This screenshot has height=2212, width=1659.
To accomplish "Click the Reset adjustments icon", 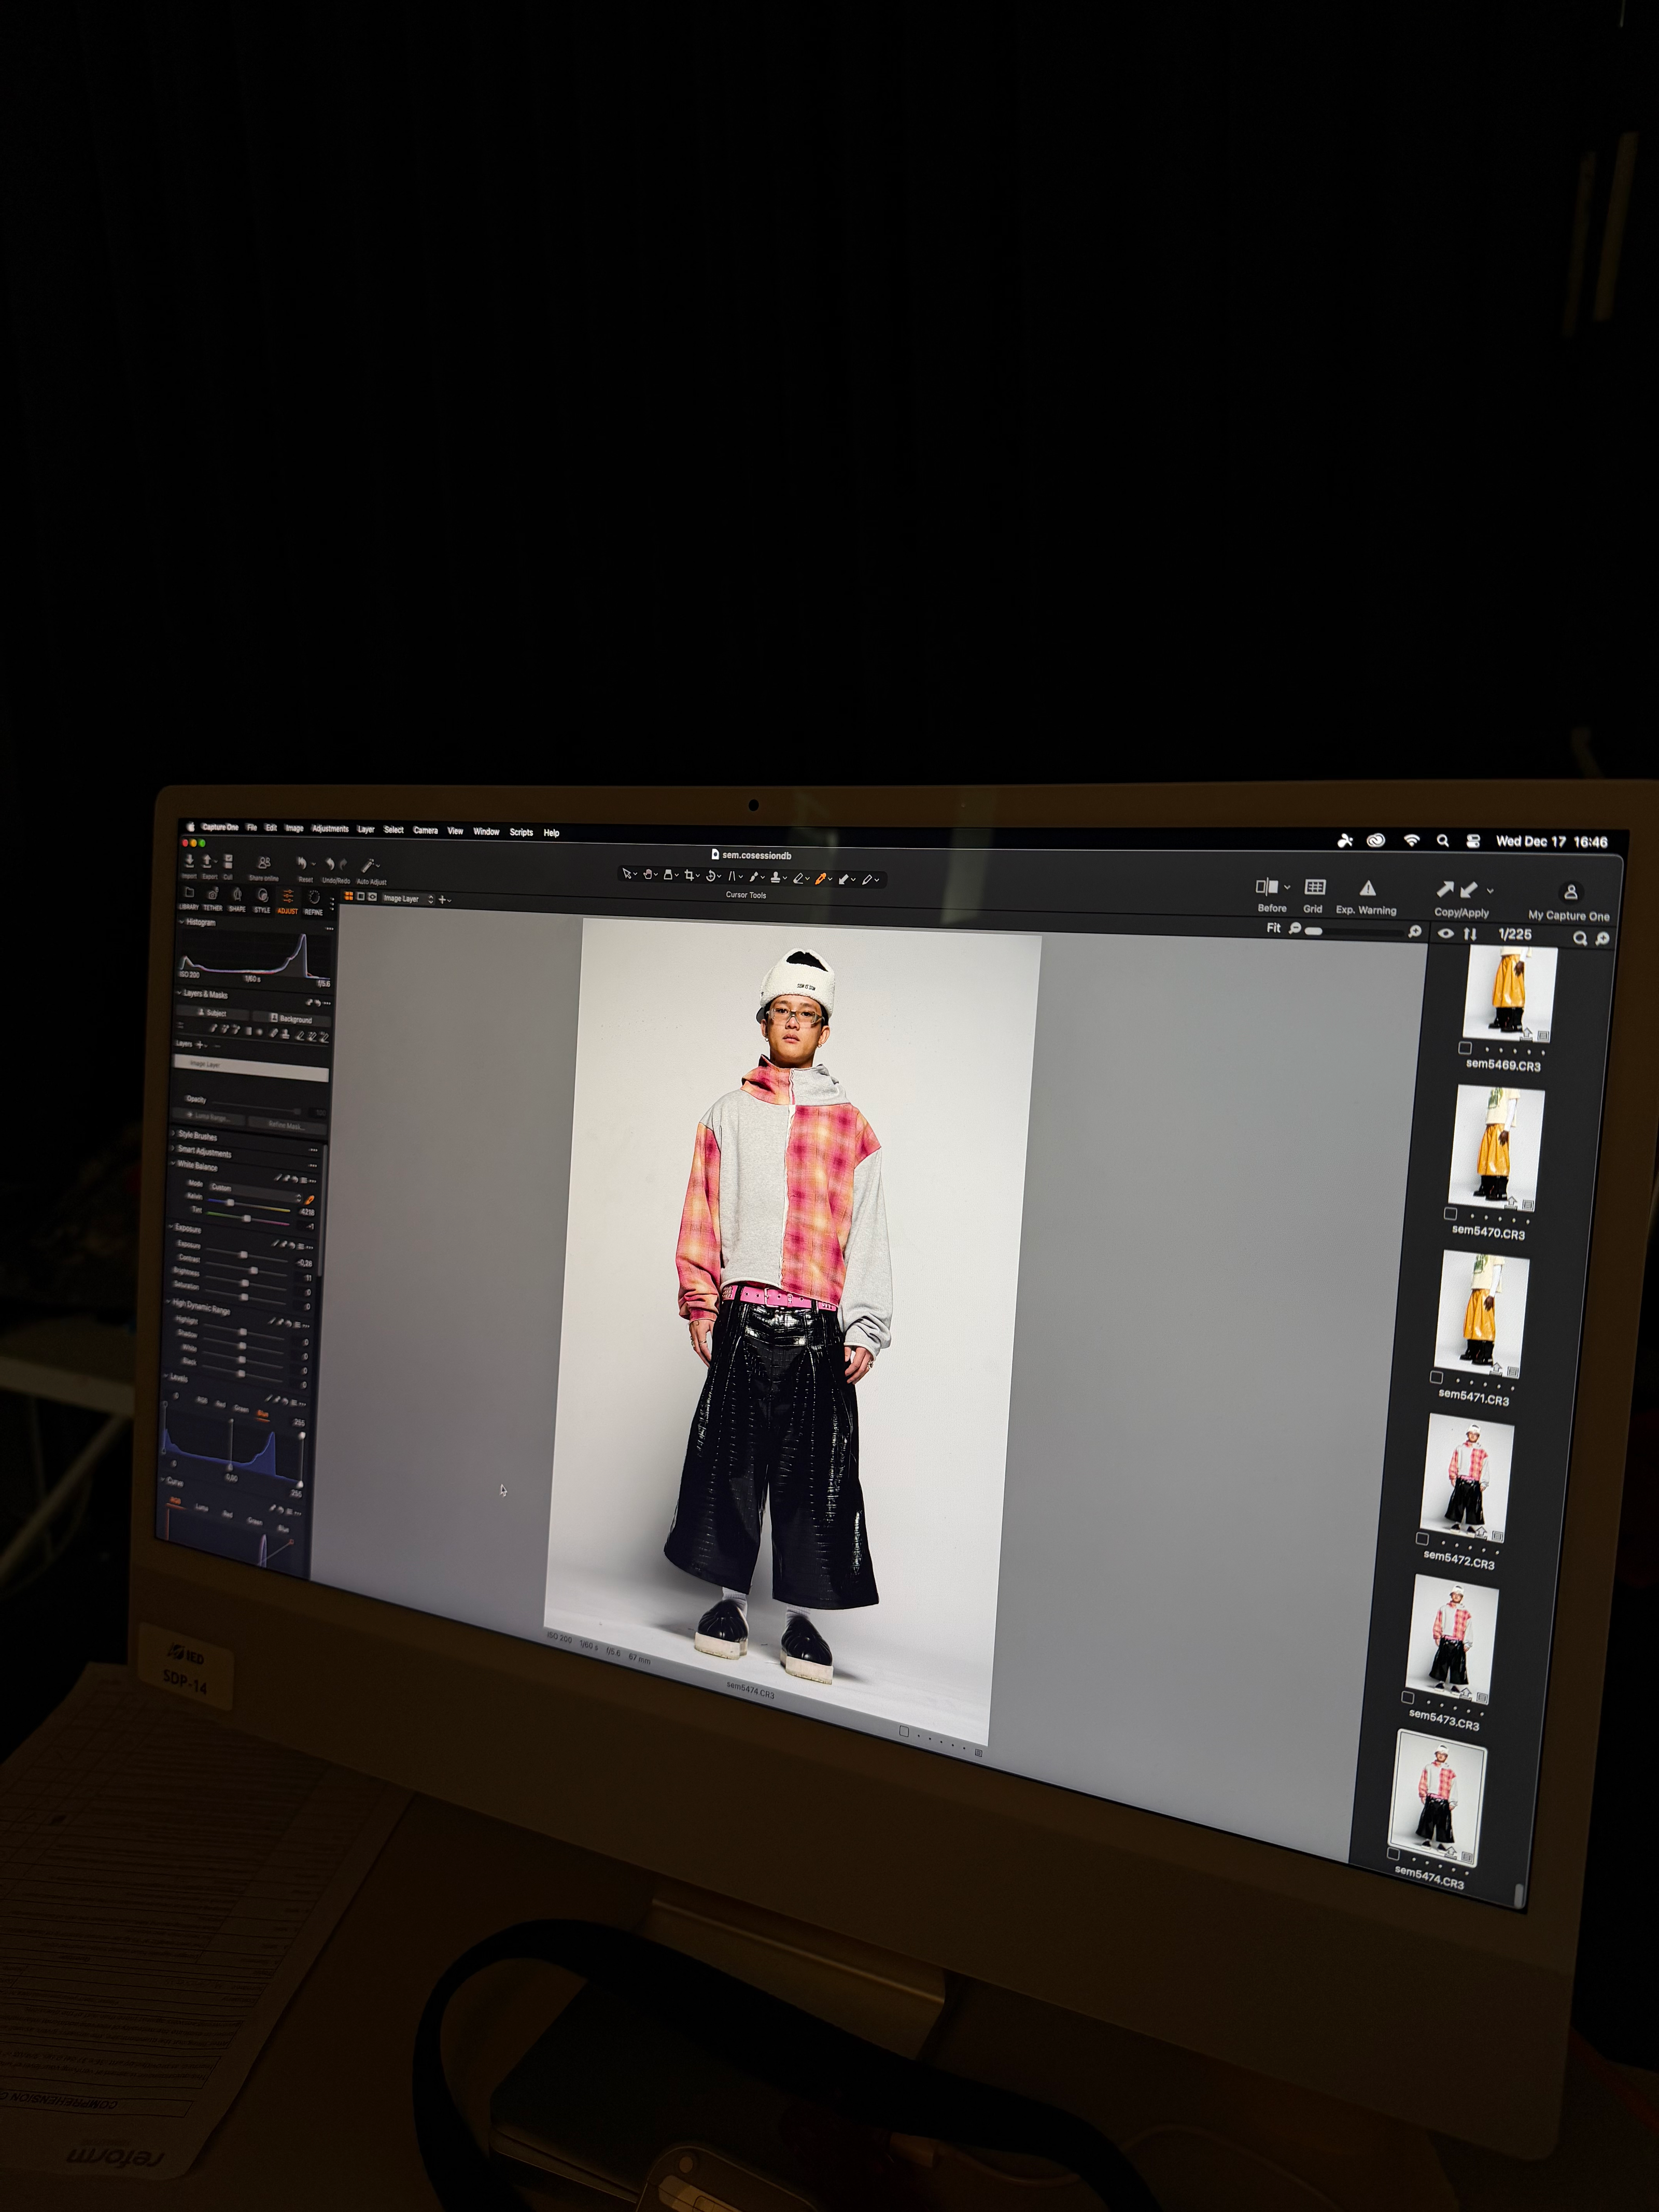I will (302, 864).
